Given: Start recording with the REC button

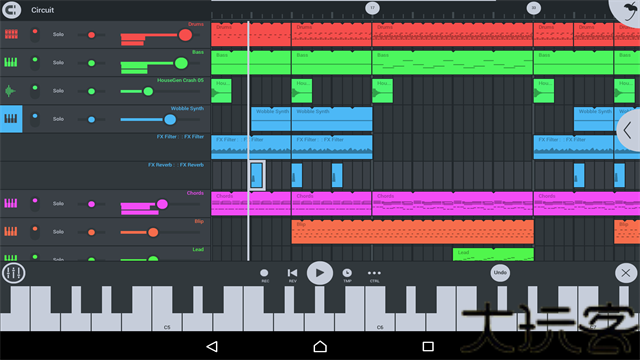Looking at the screenshot, I should (x=264, y=275).
